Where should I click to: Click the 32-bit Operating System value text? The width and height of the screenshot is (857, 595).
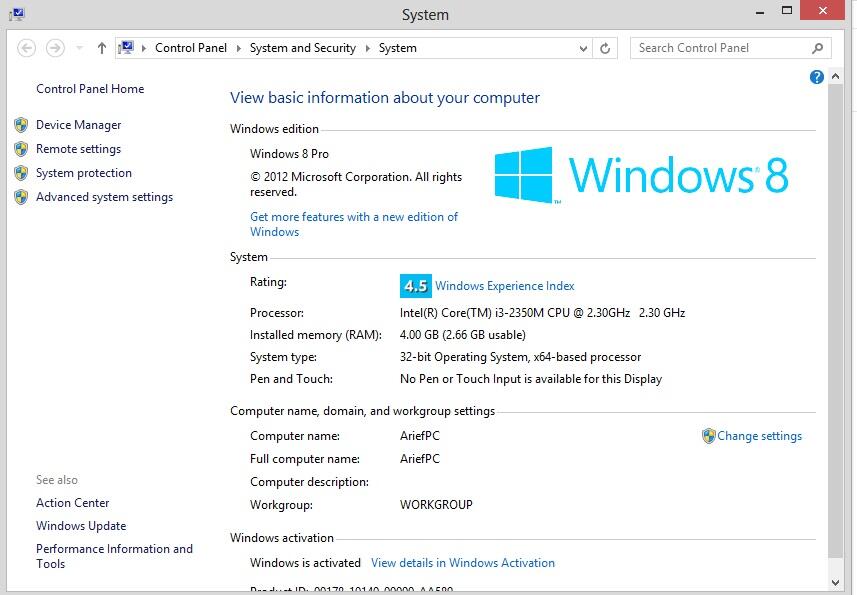[520, 357]
